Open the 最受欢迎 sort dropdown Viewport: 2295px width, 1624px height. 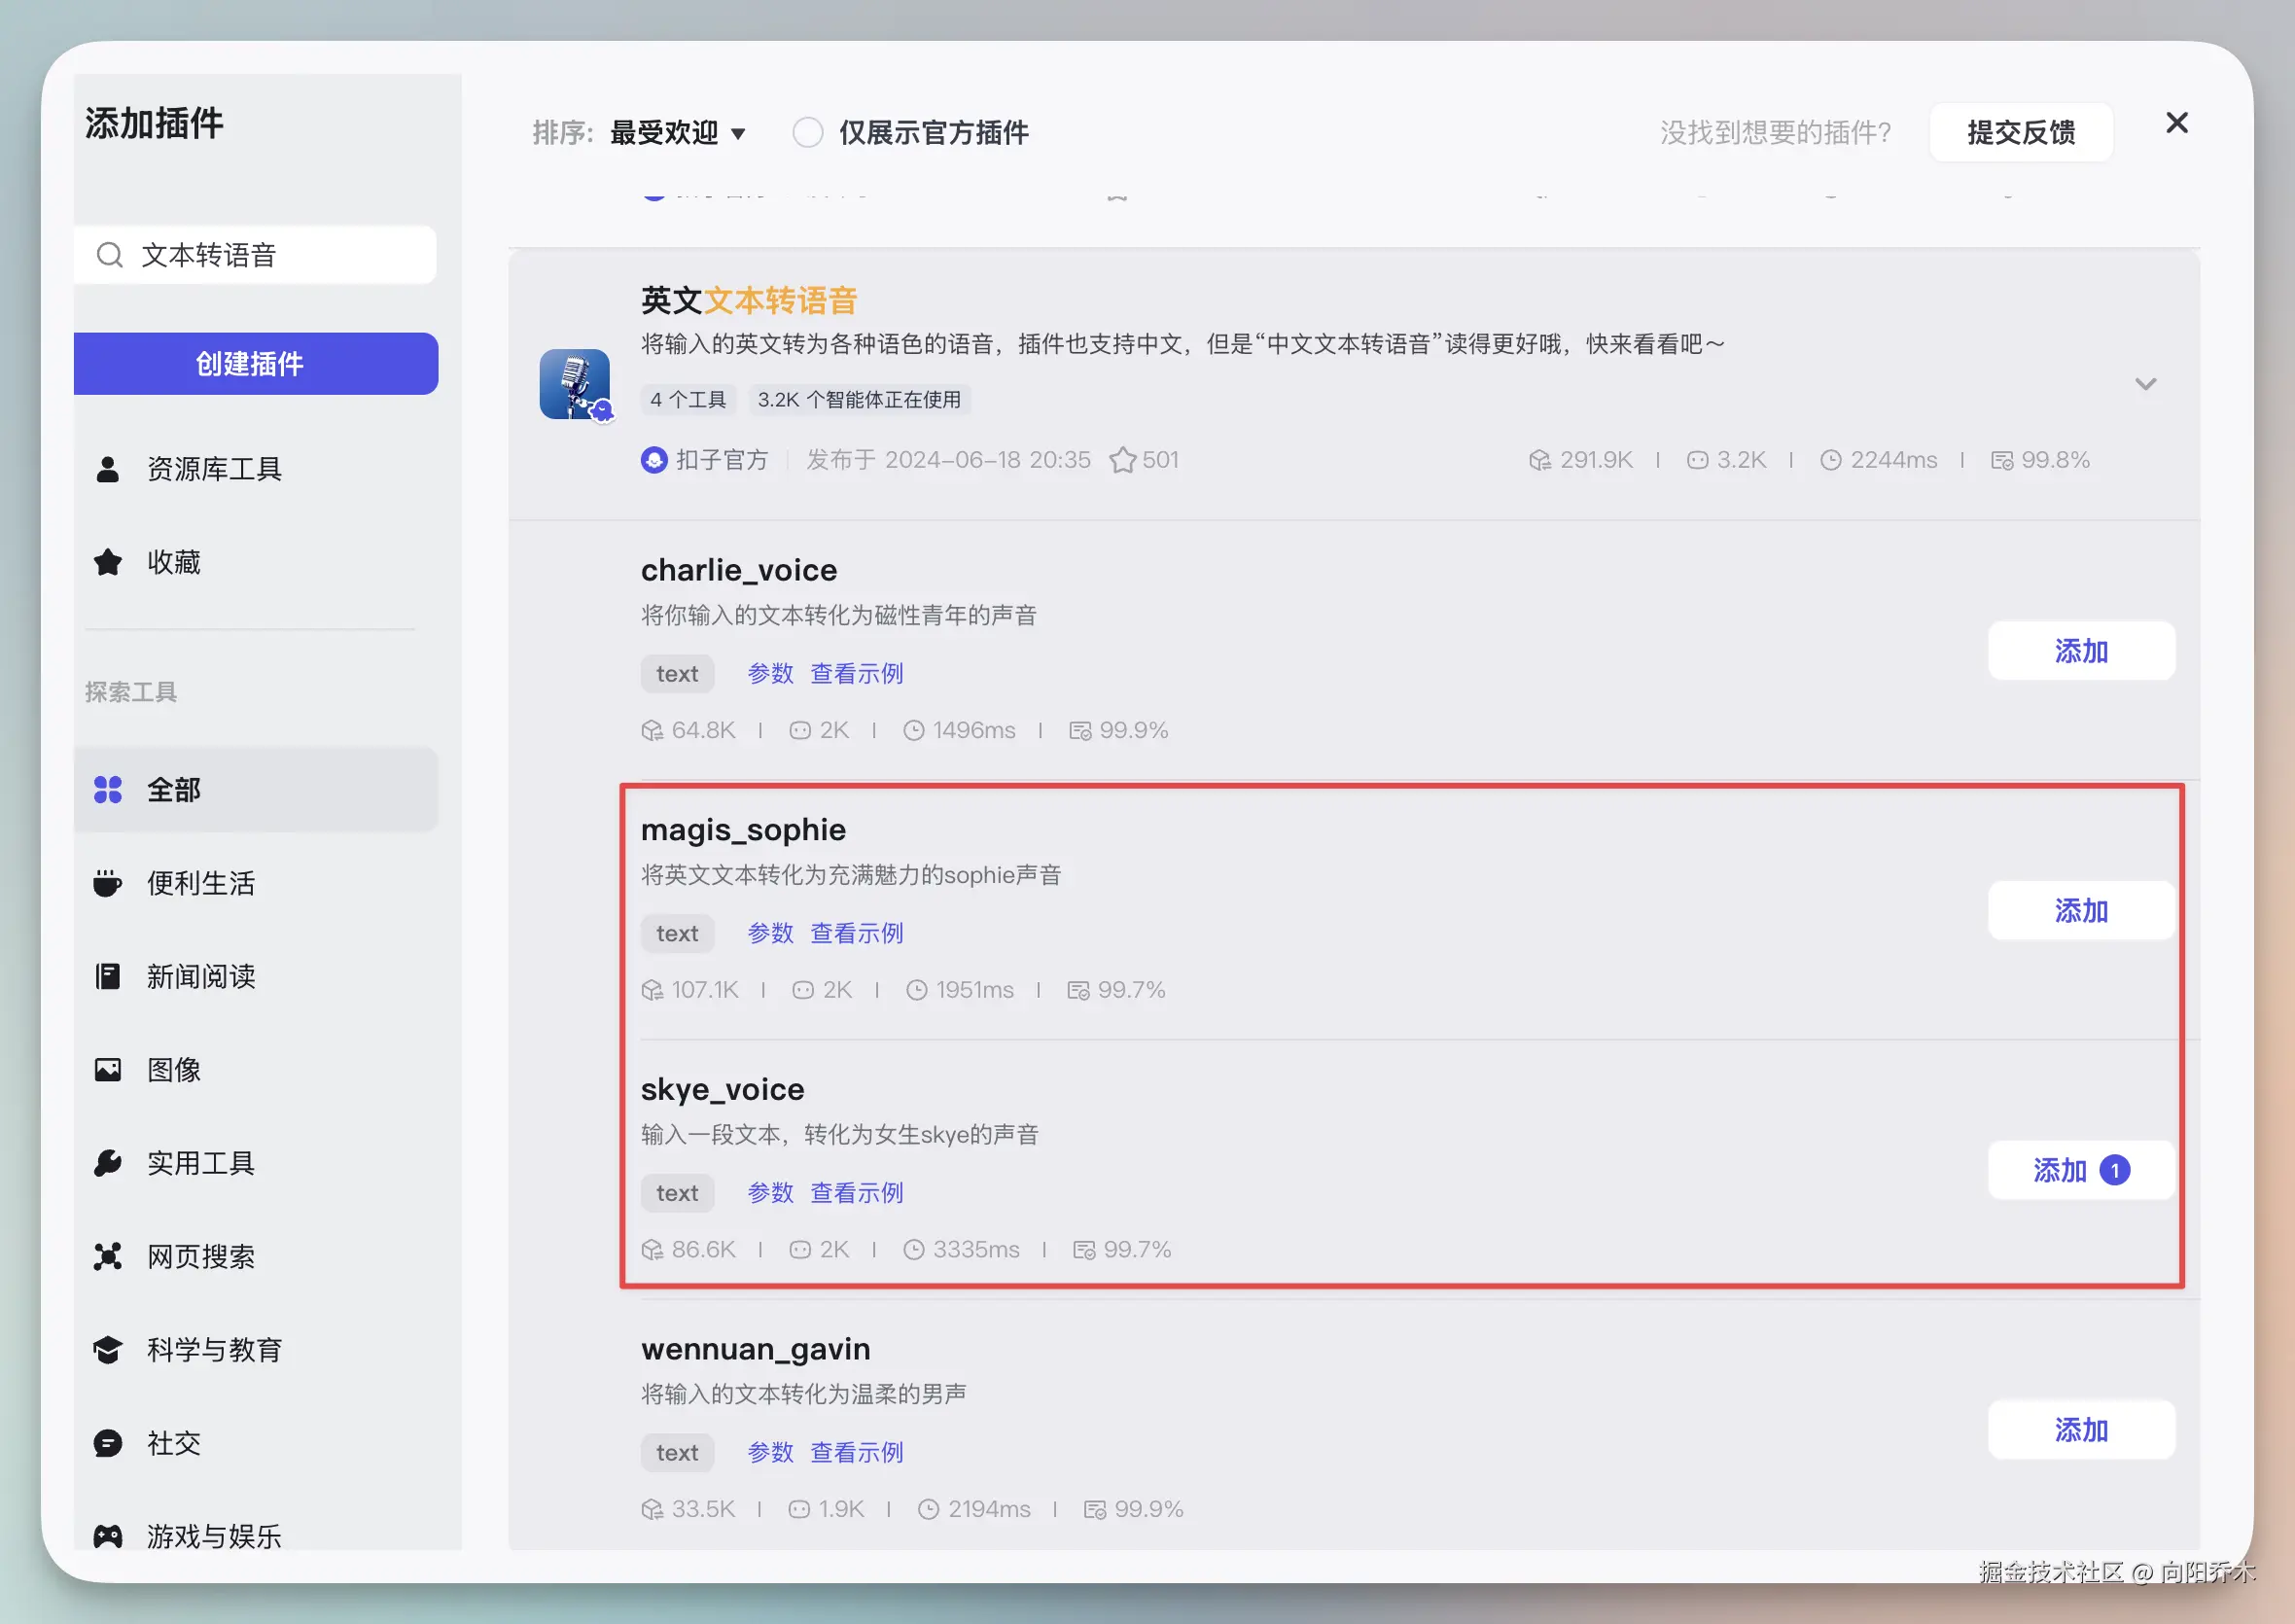[x=678, y=132]
